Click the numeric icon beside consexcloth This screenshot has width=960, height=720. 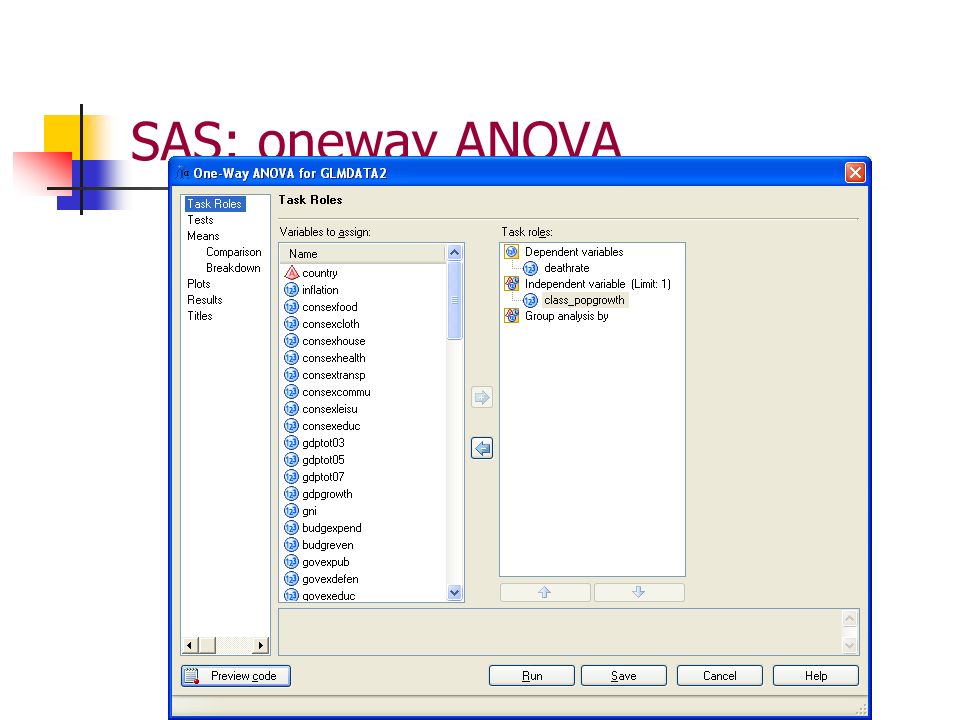(291, 324)
